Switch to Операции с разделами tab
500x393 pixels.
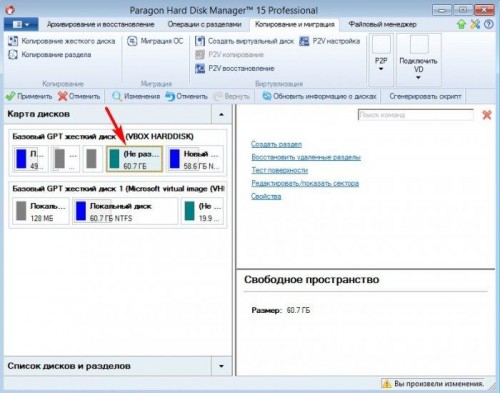tap(204, 24)
